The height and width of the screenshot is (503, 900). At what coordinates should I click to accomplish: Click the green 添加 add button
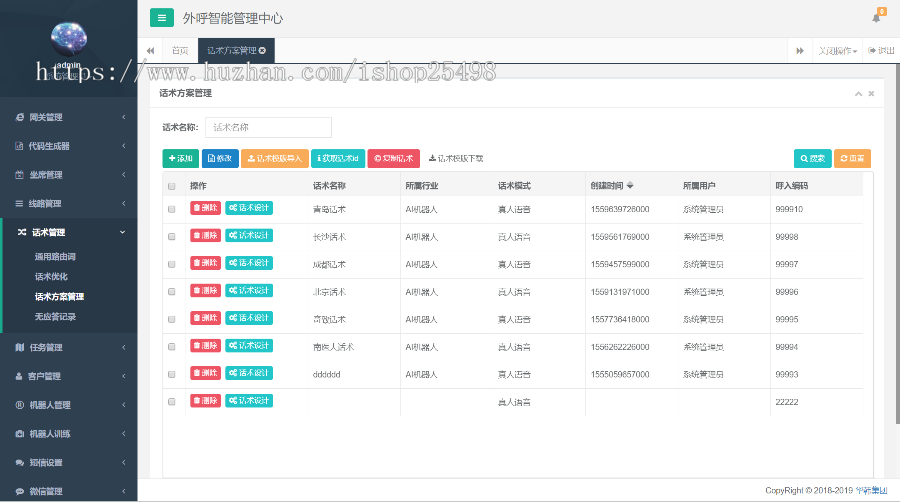[x=180, y=158]
